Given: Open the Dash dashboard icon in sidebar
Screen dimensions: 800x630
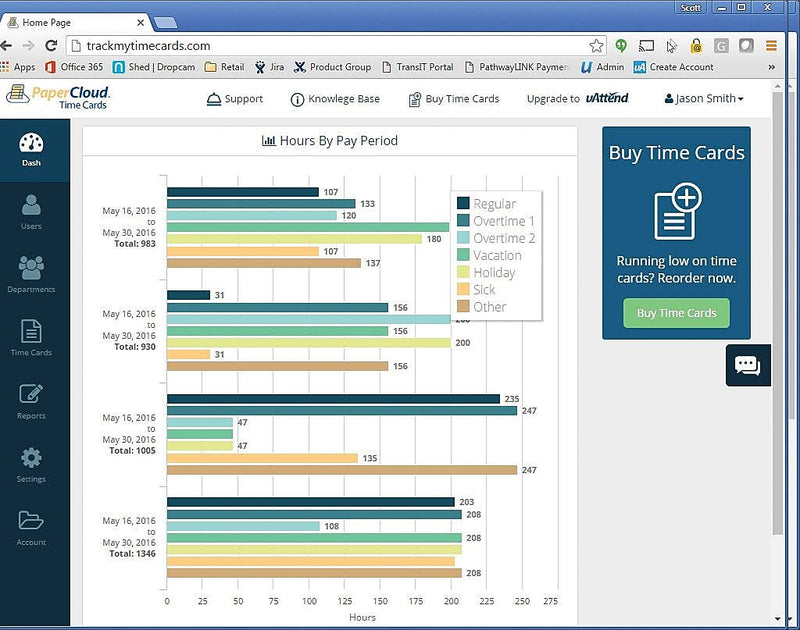Looking at the screenshot, I should 31,150.
